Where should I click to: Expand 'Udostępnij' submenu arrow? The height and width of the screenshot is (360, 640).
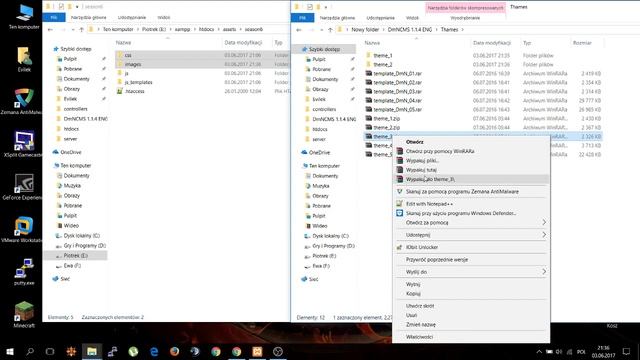pos(544,235)
